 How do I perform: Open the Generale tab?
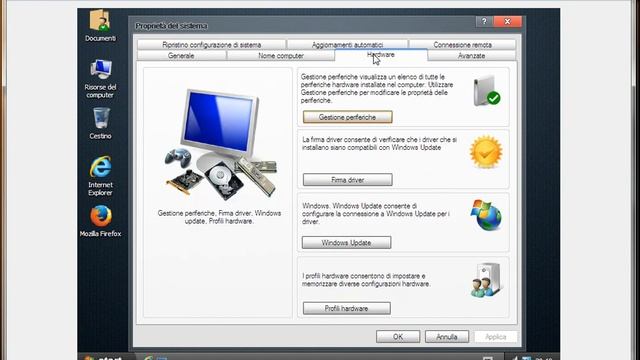[181, 56]
